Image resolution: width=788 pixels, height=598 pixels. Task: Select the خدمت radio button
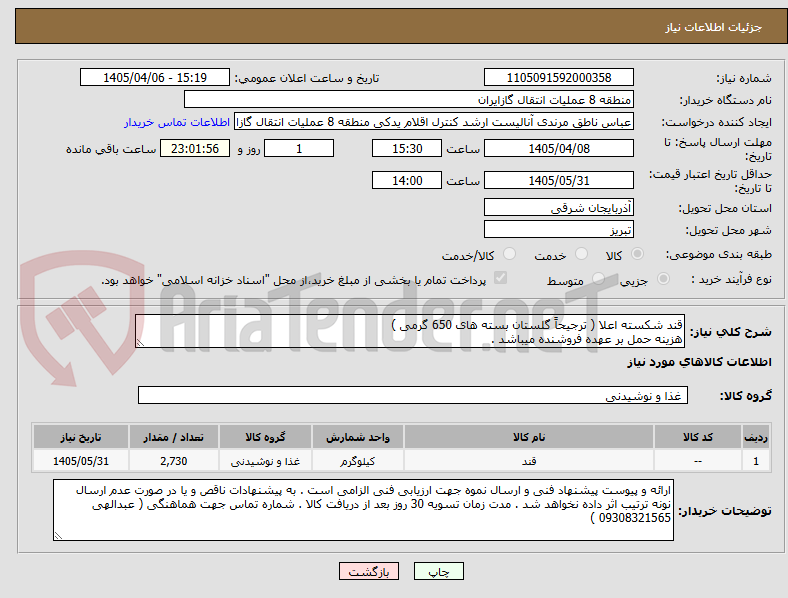tap(581, 254)
